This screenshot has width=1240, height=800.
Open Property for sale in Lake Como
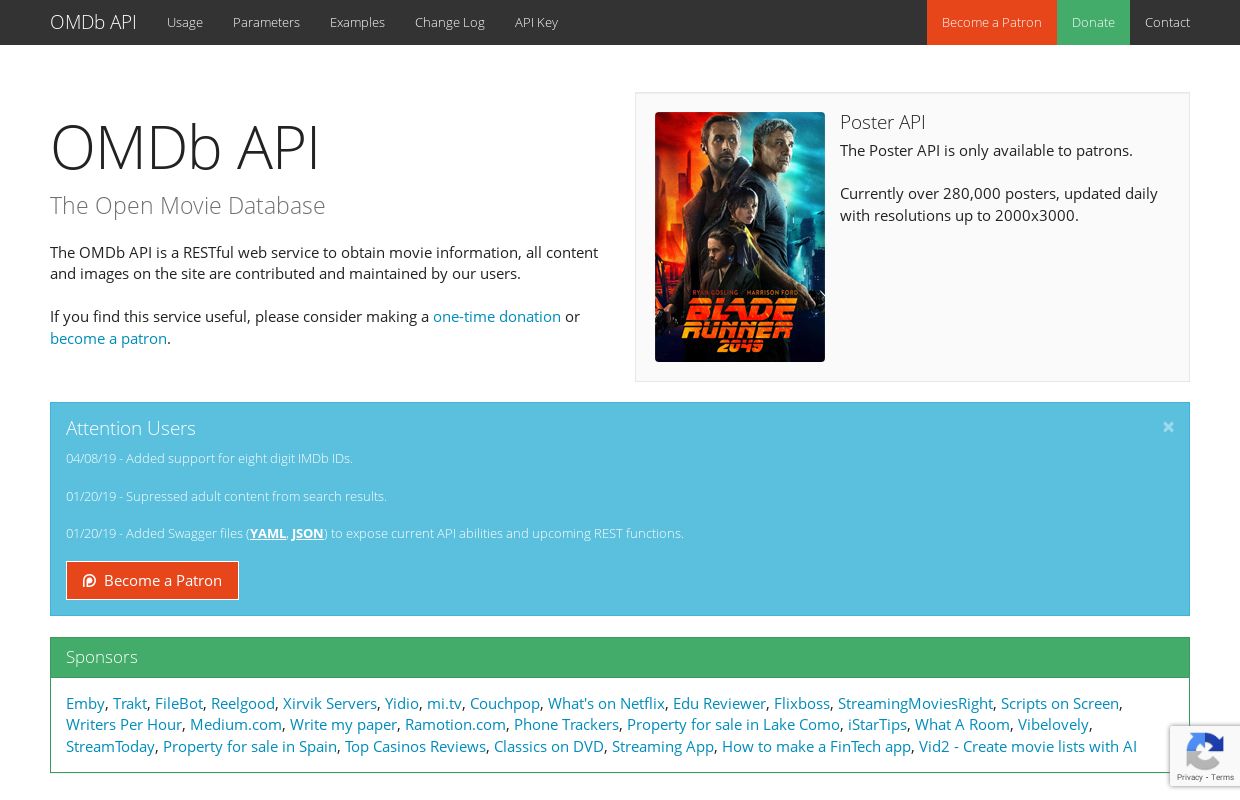click(733, 724)
